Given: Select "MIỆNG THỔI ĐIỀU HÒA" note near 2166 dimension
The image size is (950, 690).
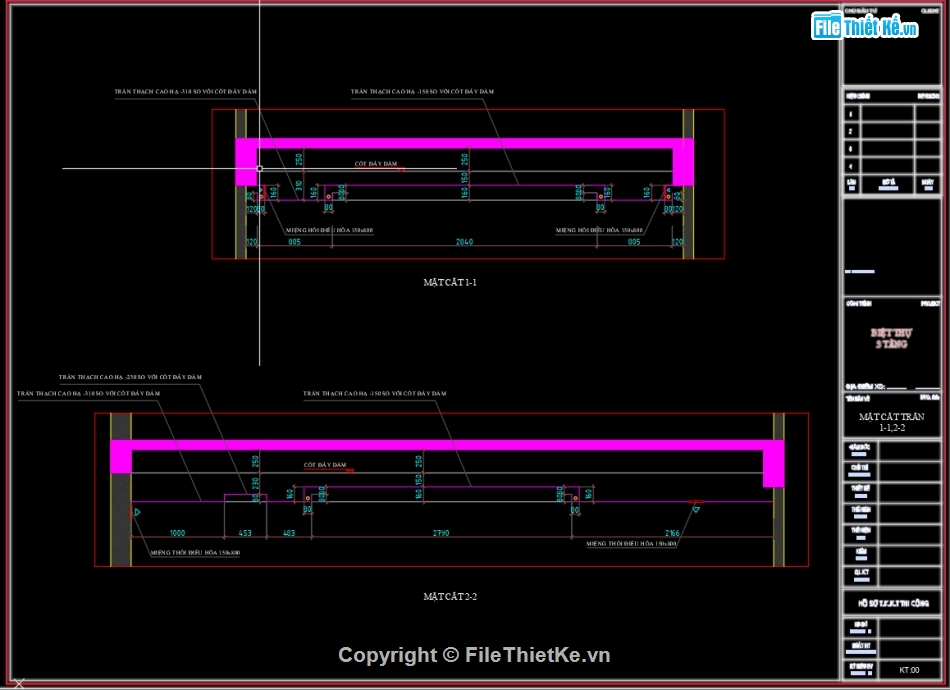Looking at the screenshot, I should click(631, 543).
